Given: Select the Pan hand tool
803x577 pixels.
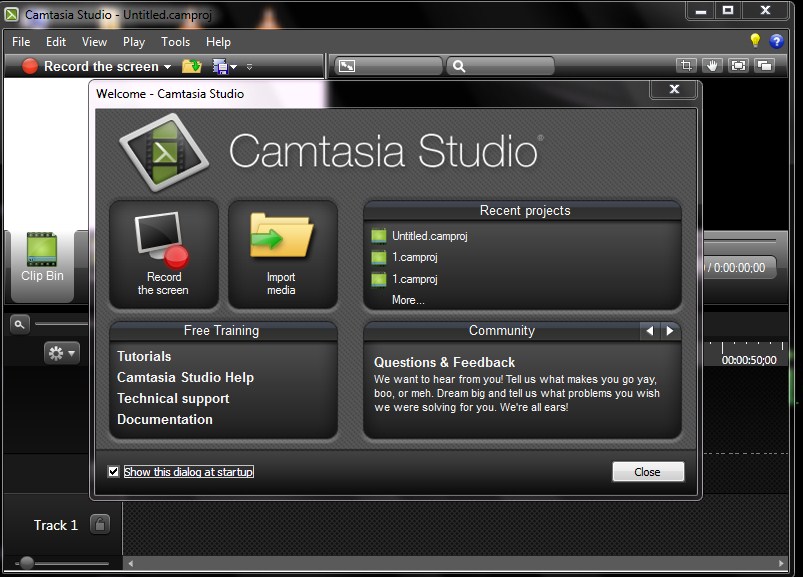Looking at the screenshot, I should (712, 66).
